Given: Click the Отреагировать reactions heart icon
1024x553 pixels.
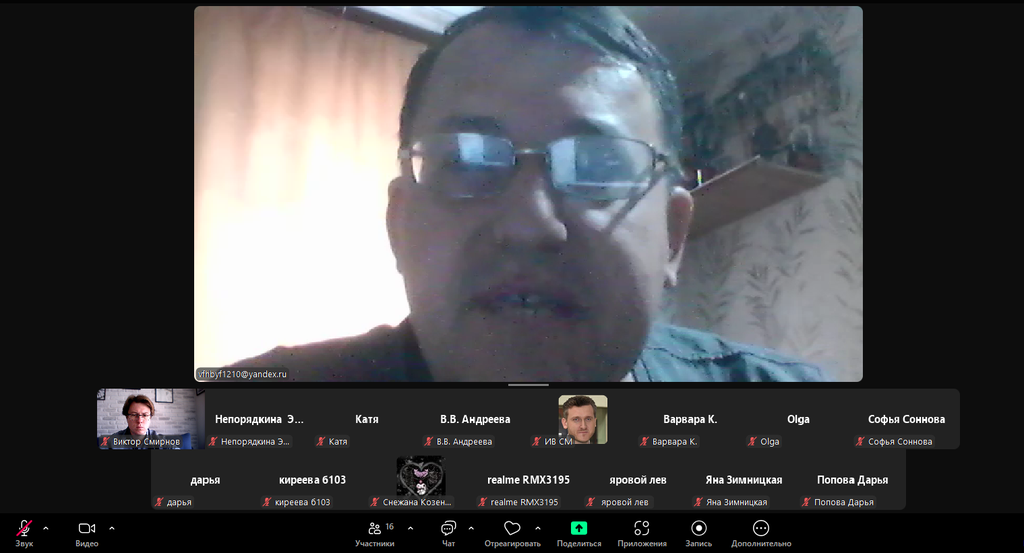Looking at the screenshot, I should click(512, 531).
